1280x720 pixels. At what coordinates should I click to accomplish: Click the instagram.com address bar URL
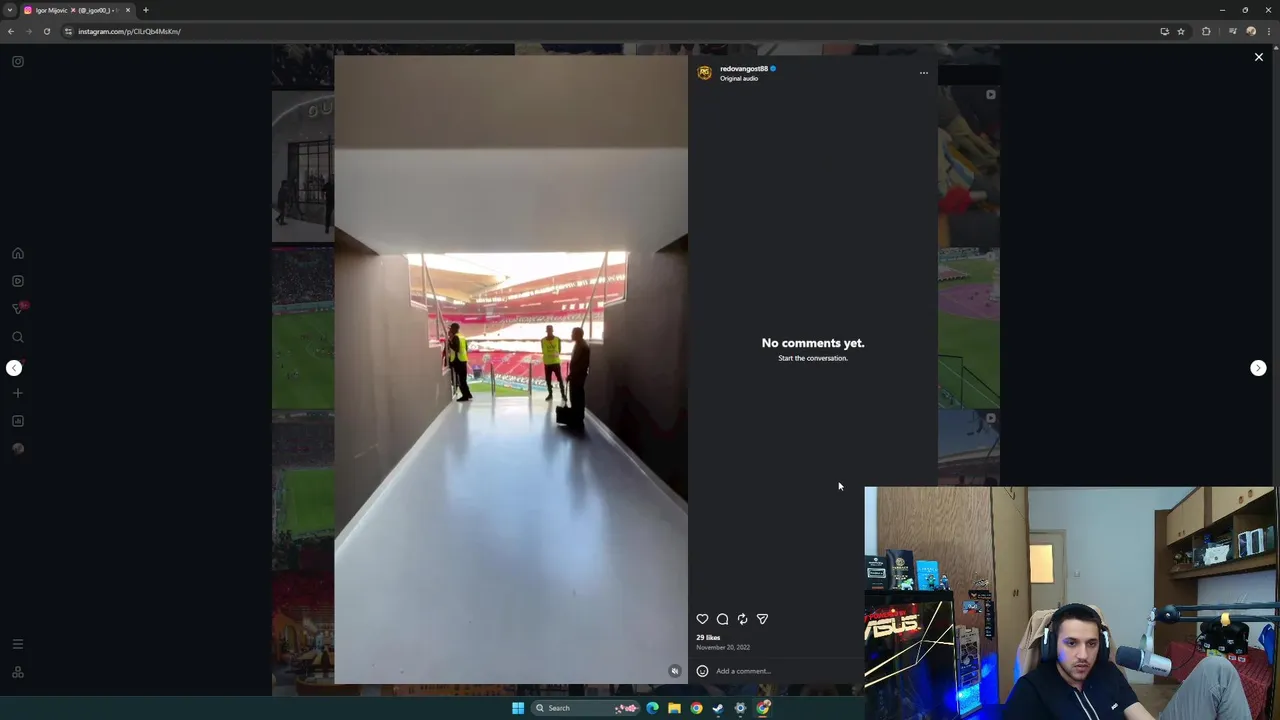tap(129, 31)
